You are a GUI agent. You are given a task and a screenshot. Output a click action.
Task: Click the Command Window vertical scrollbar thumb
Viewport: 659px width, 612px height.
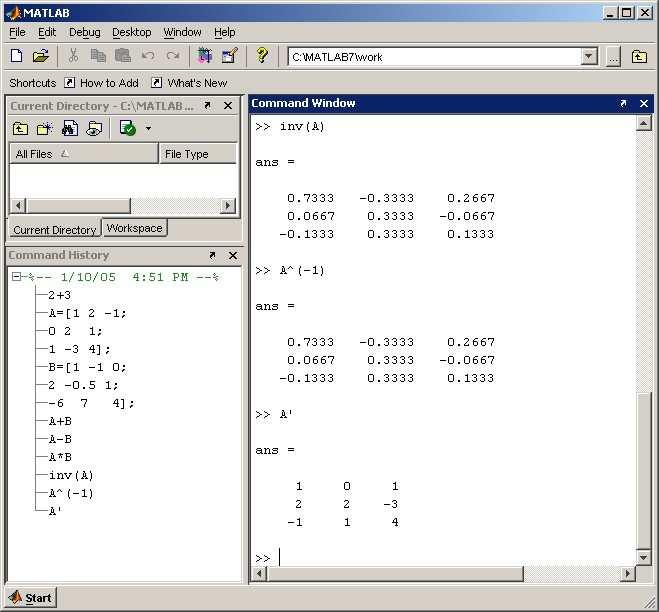coord(644,471)
